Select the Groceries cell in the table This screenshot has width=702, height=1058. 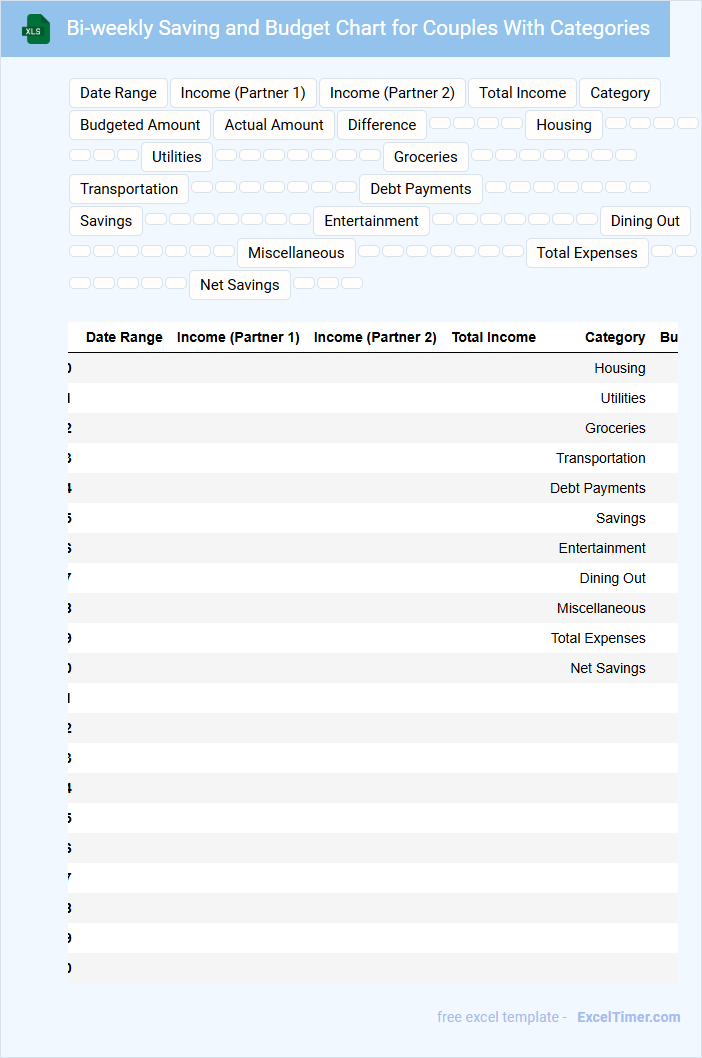[615, 428]
